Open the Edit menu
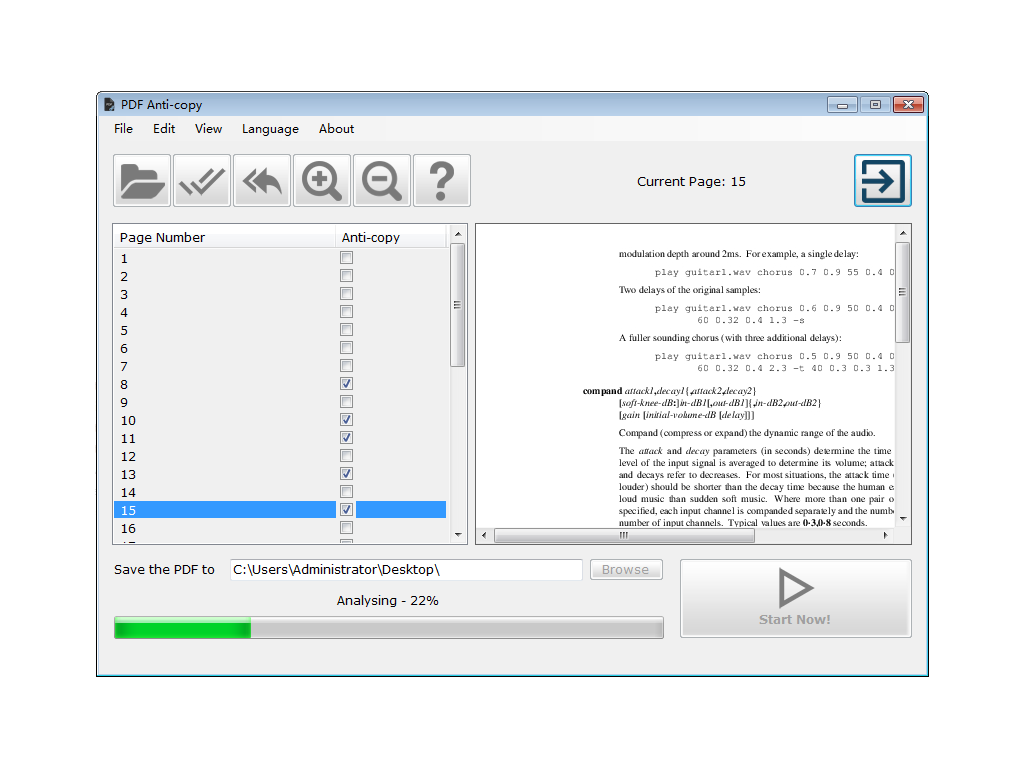This screenshot has height=768, width=1024. point(164,129)
